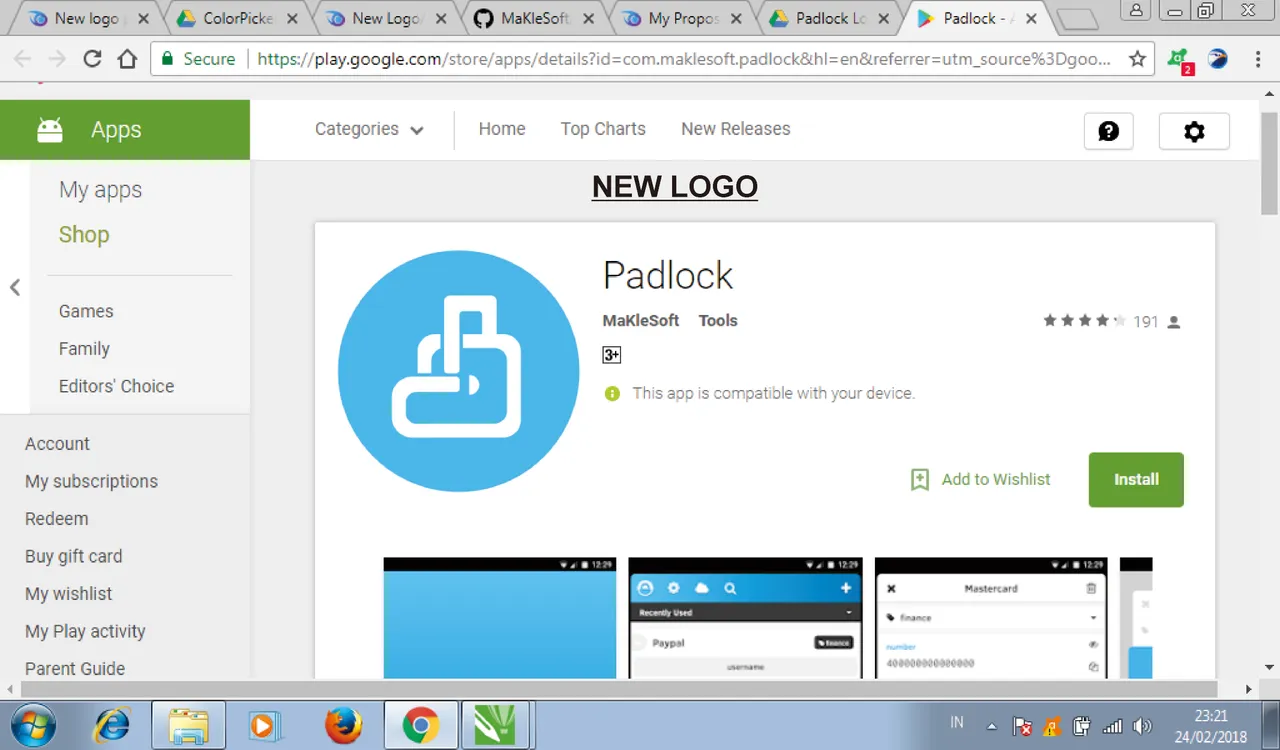The width and height of the screenshot is (1280, 750).
Task: Show hidden tray icons arrow
Action: click(x=991, y=727)
